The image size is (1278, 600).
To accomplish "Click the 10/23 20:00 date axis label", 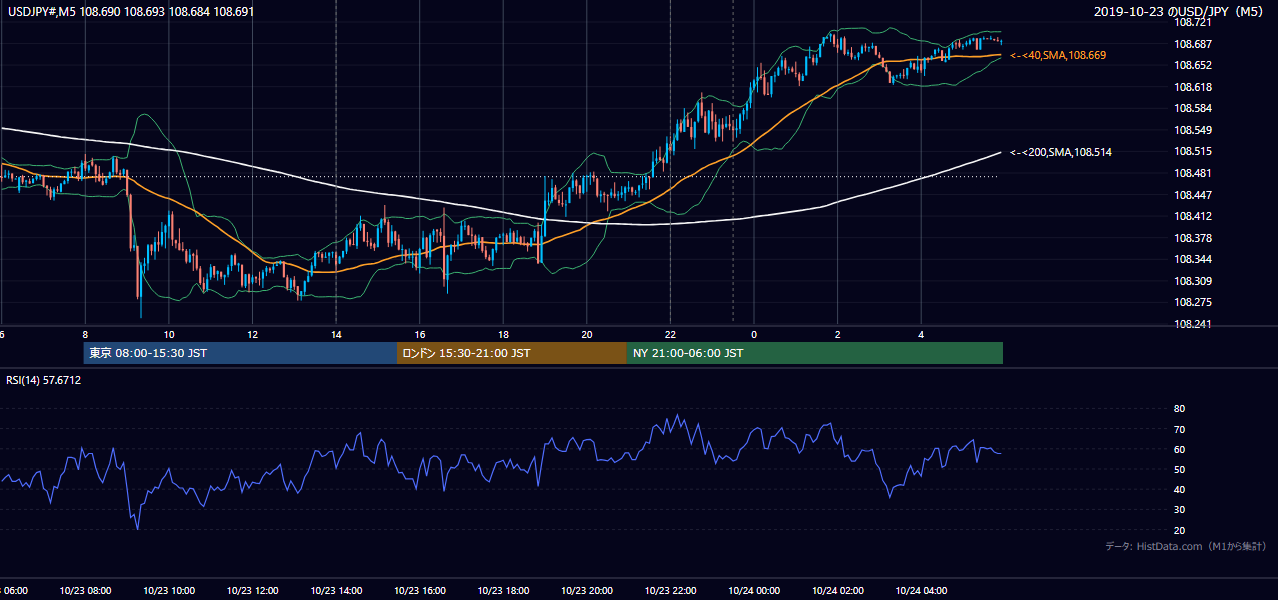I will [587, 591].
